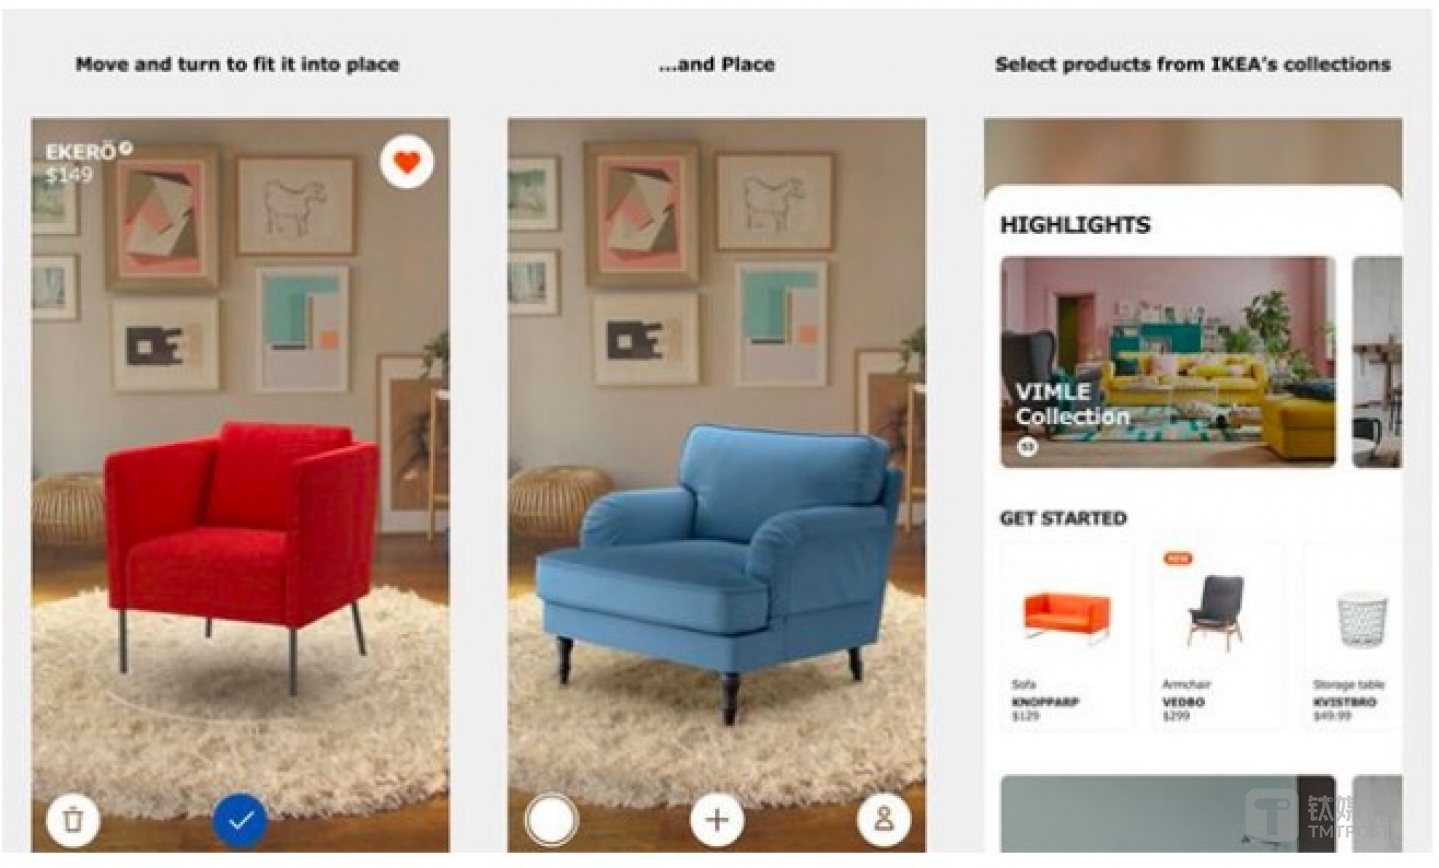This screenshot has width=1439, height=868.
Task: Tap the info icon beside EKERÖ
Action: coord(126,148)
